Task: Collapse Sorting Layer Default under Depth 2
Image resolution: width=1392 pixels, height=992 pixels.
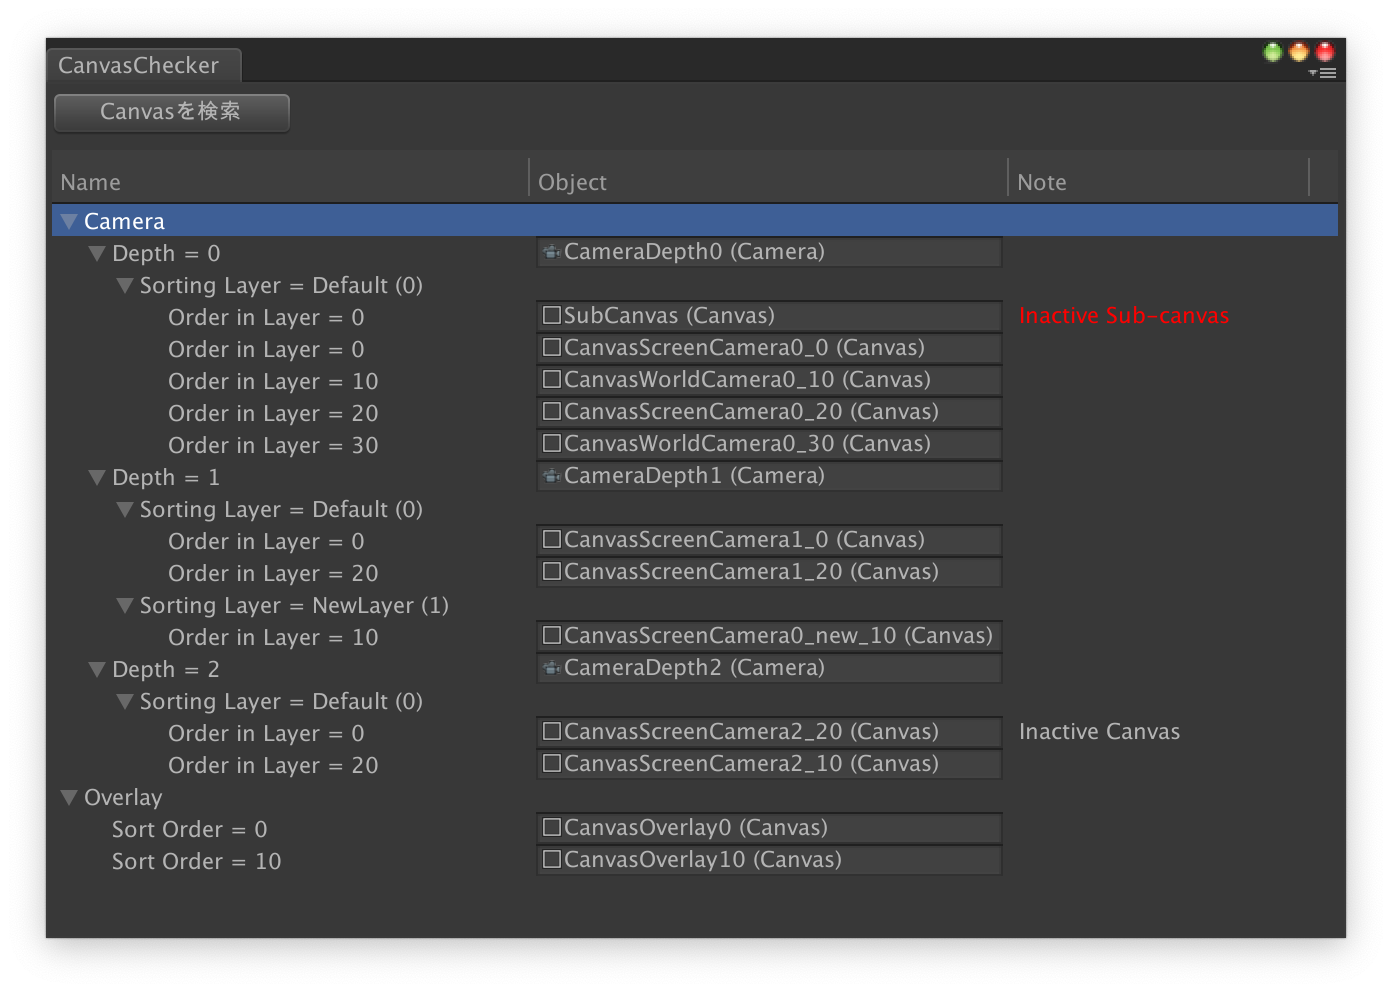Action: (125, 701)
